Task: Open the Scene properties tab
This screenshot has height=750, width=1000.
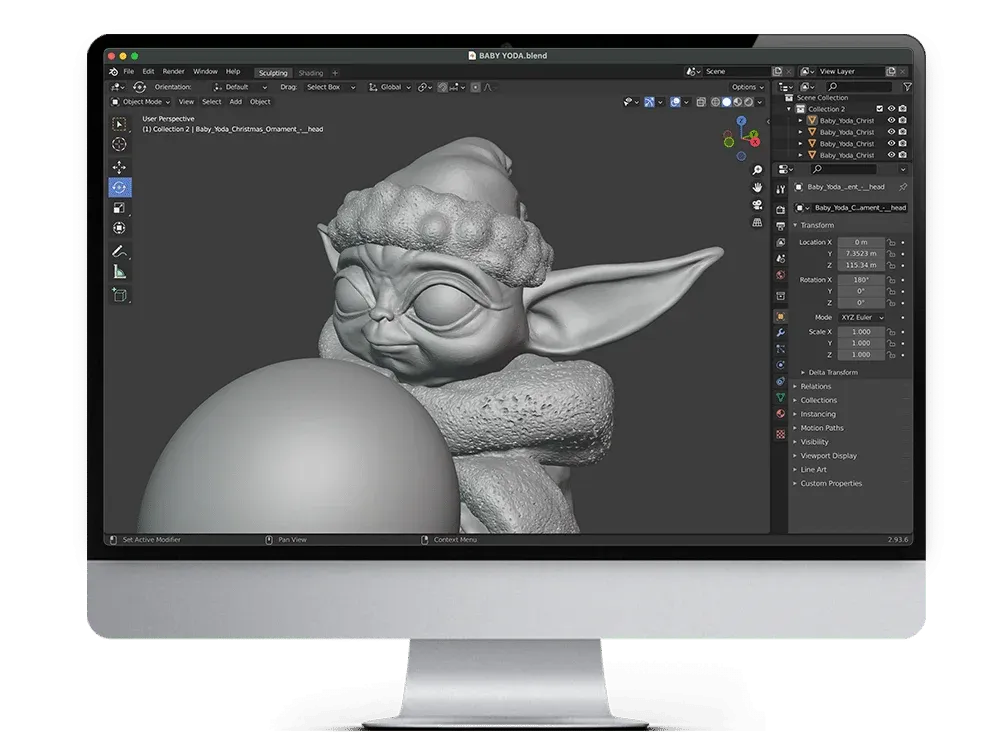Action: (781, 258)
